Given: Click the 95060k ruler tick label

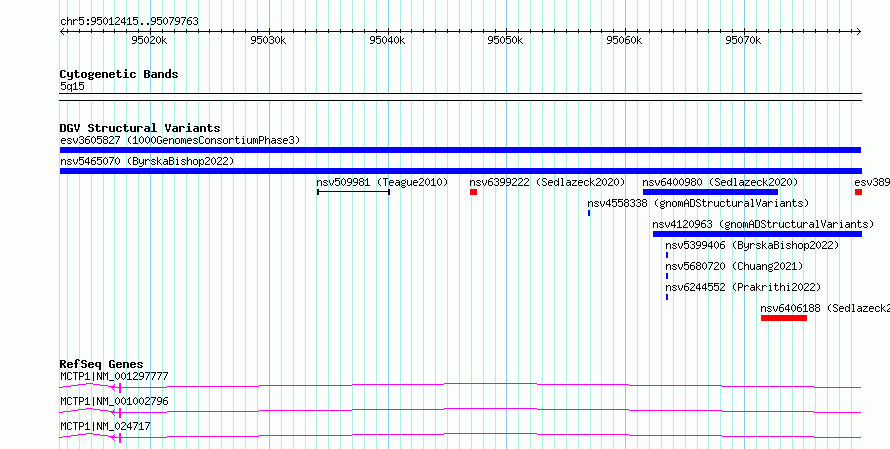Looking at the screenshot, I should 624,40.
